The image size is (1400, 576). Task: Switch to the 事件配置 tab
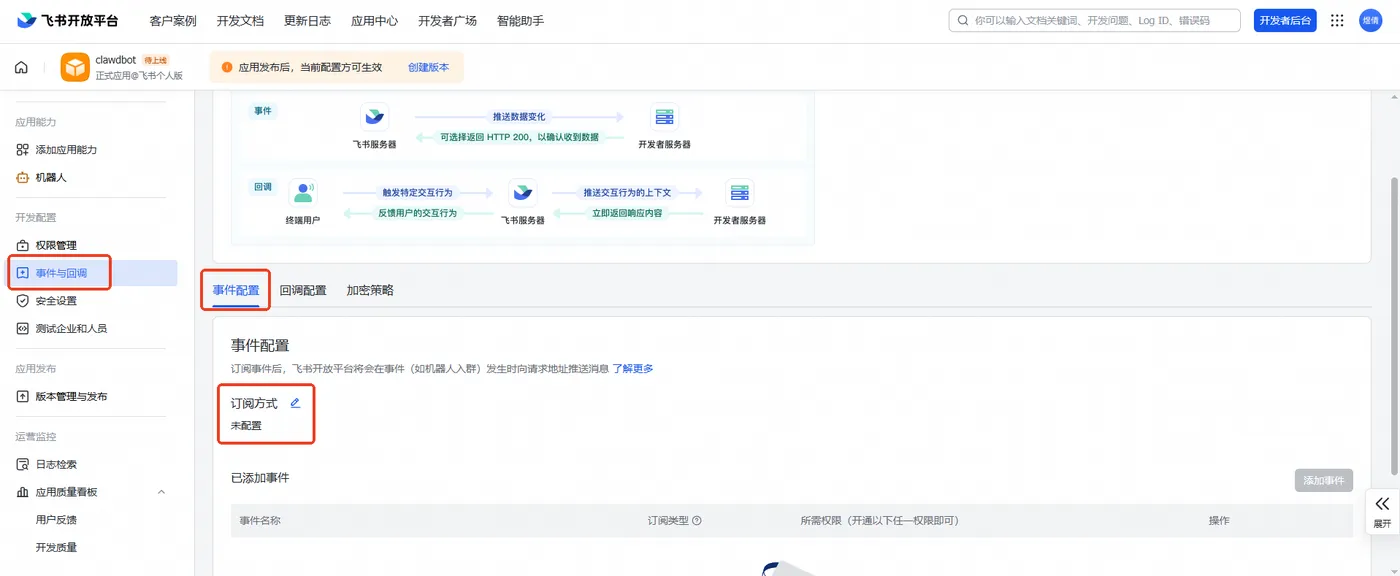point(236,291)
